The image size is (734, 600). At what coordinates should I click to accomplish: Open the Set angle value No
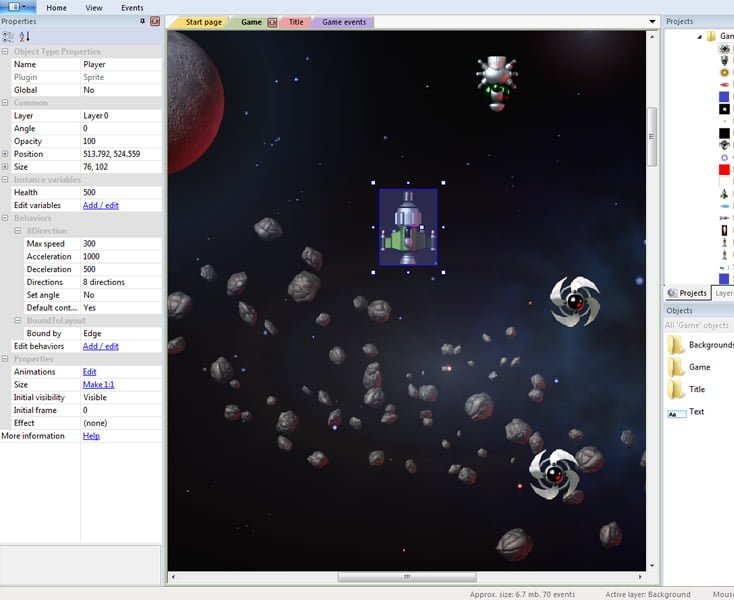(121, 295)
